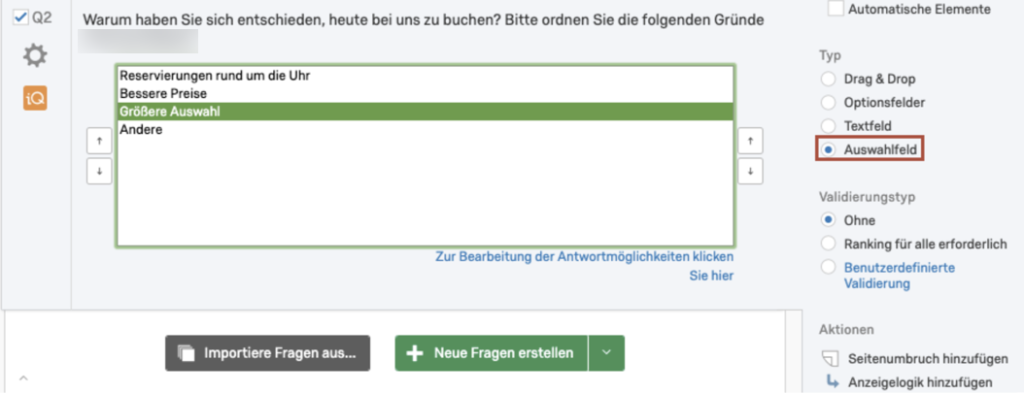This screenshot has height=393, width=1024.
Task: Select the 'Bessere Preise' list item
Action: tap(425, 94)
